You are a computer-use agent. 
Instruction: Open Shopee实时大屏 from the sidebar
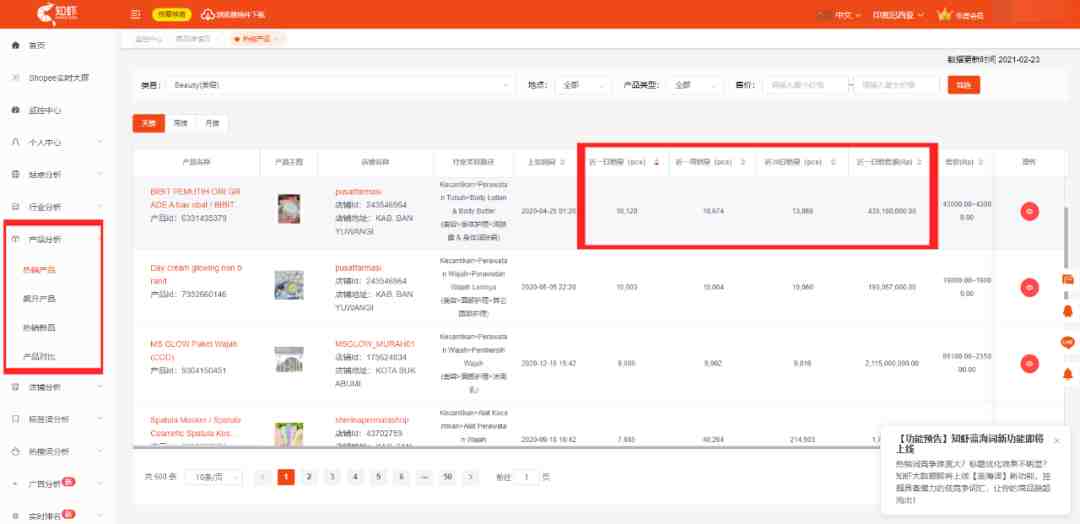coord(59,78)
